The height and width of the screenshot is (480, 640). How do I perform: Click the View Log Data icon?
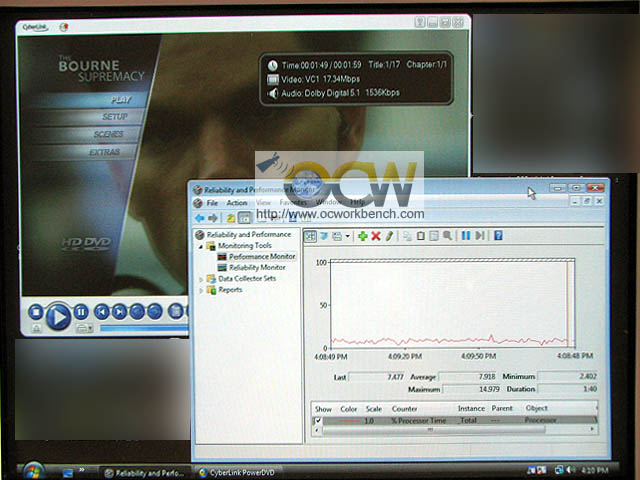click(x=324, y=236)
